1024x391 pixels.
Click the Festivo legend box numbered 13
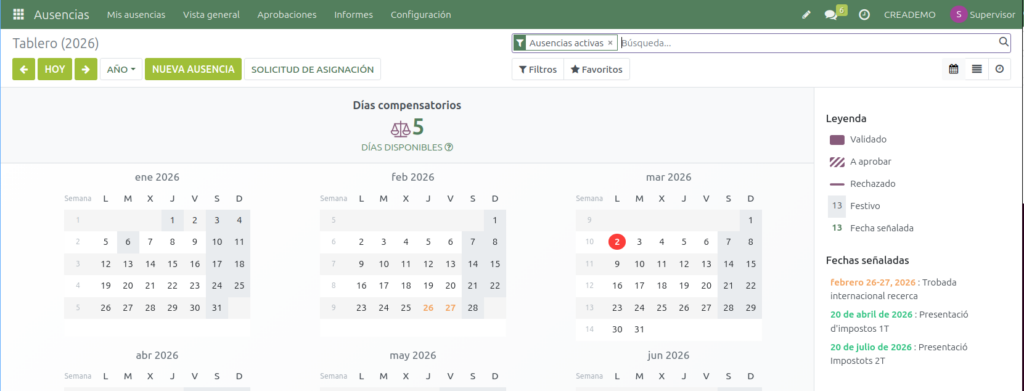coord(837,206)
